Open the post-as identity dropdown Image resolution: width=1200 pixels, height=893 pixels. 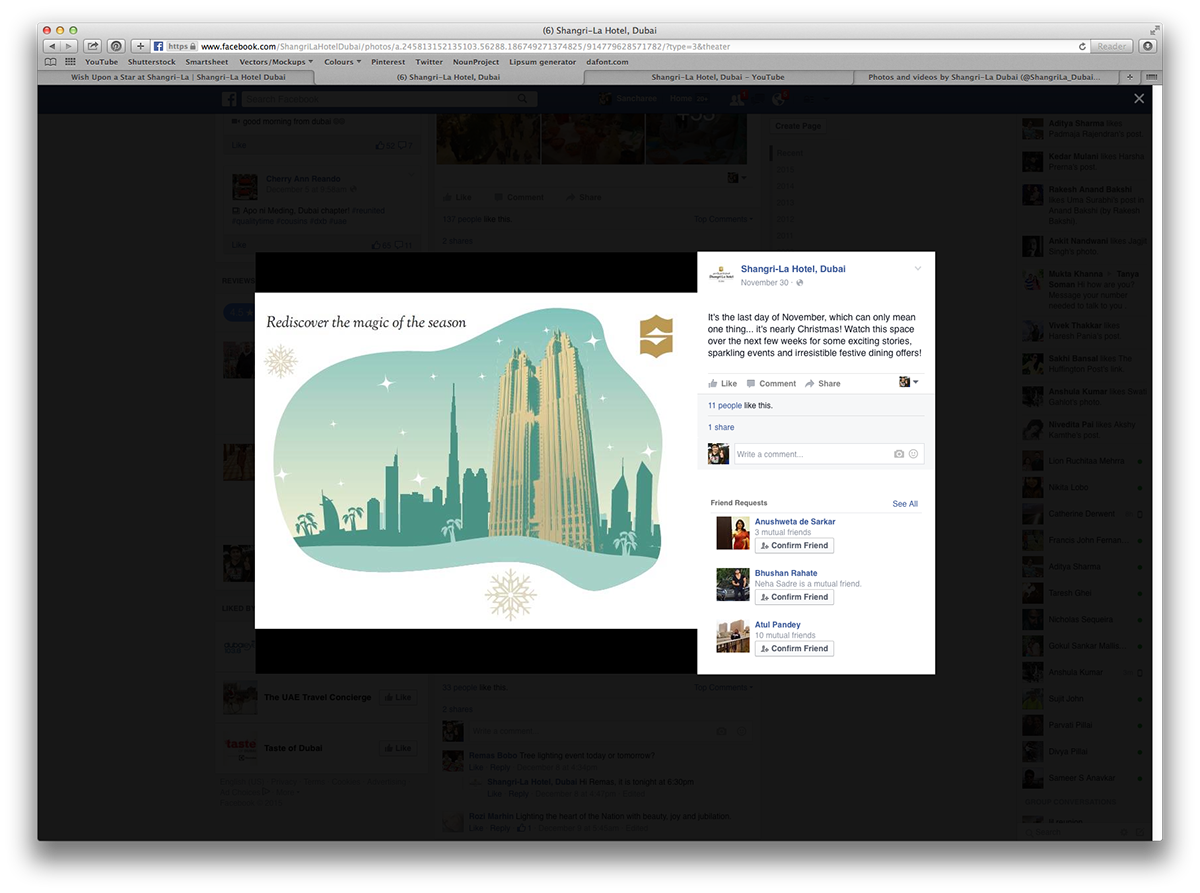[x=909, y=382]
